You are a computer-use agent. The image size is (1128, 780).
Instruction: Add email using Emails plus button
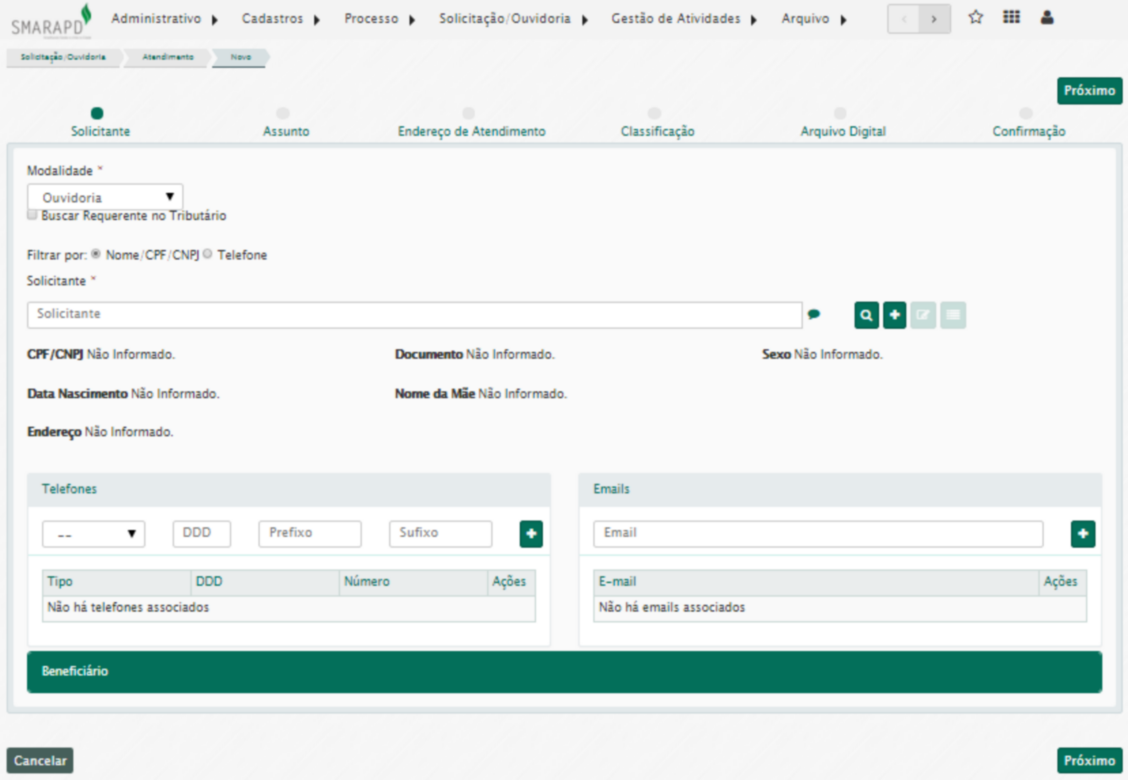[1082, 534]
